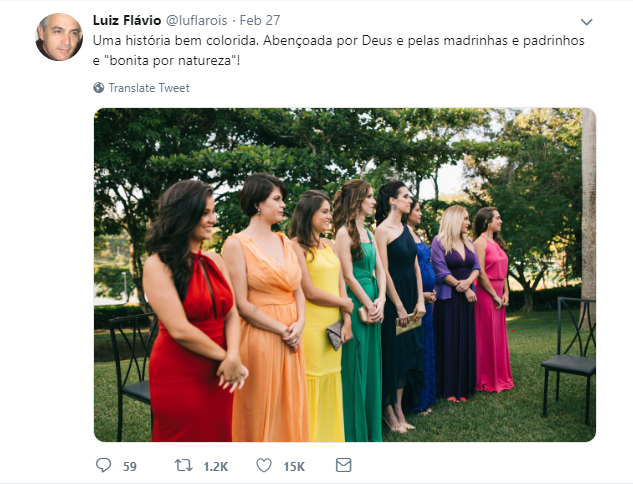Click the 15K likes count
The width and height of the screenshot is (633, 484).
[294, 466]
